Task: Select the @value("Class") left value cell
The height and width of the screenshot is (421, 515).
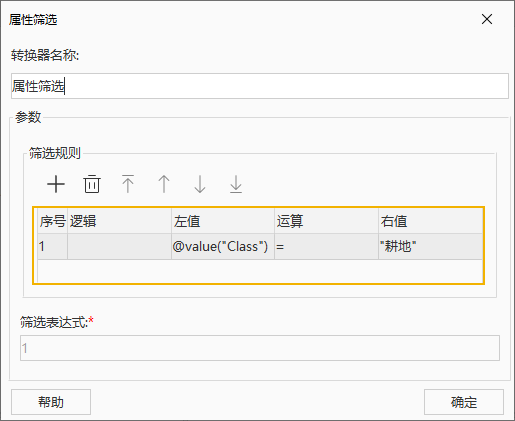Action: tap(223, 247)
